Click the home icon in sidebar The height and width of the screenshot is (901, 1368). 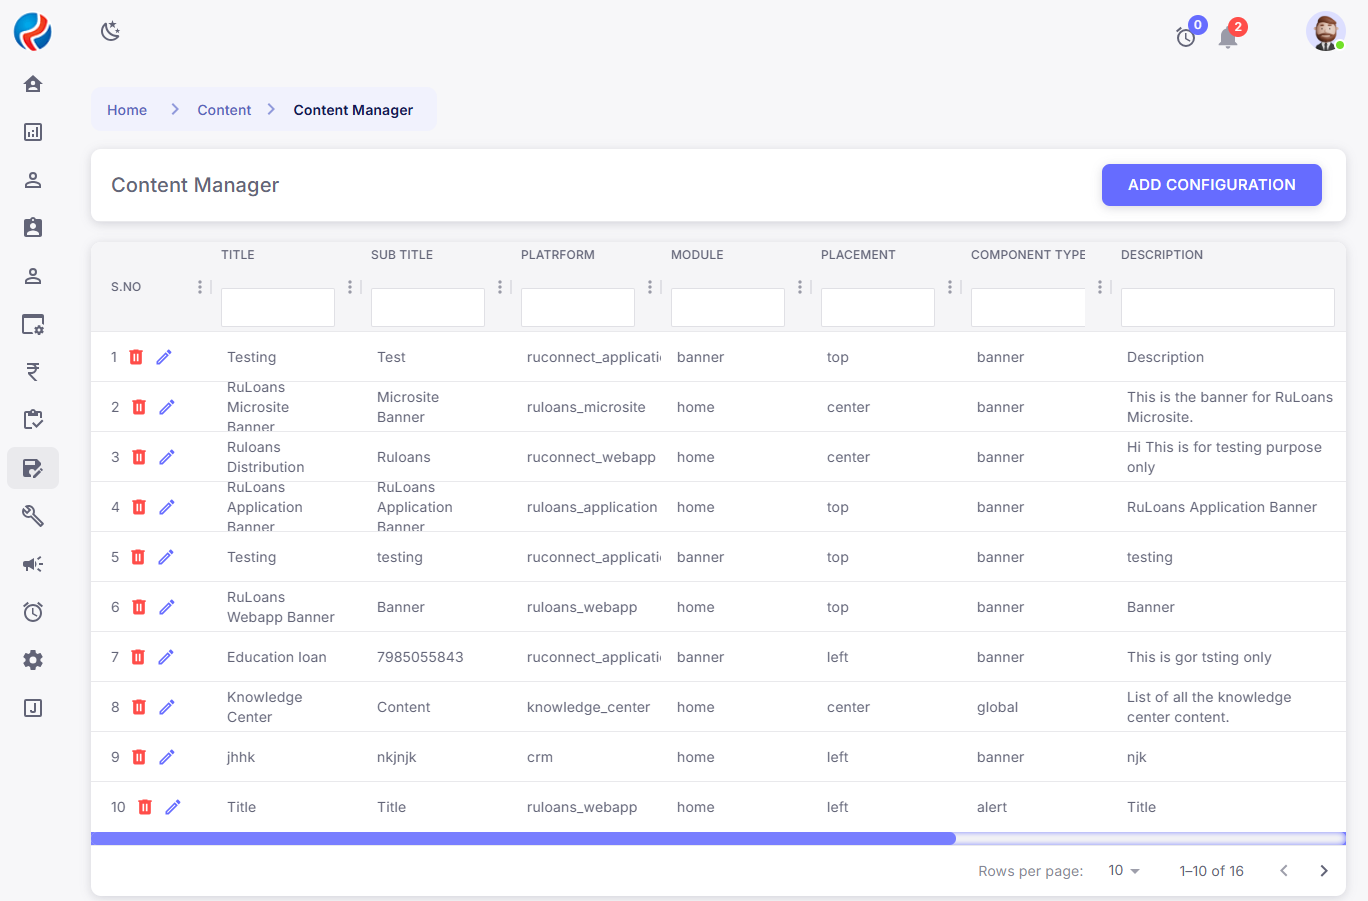[33, 84]
